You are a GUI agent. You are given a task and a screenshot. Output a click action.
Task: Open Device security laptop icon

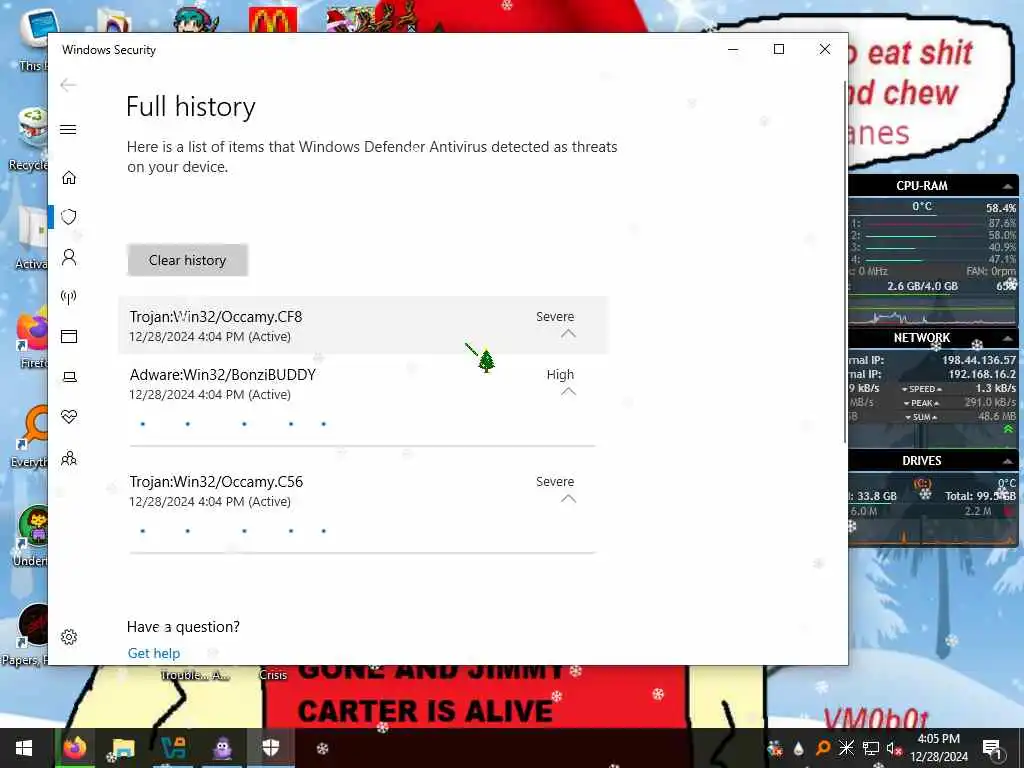69,377
